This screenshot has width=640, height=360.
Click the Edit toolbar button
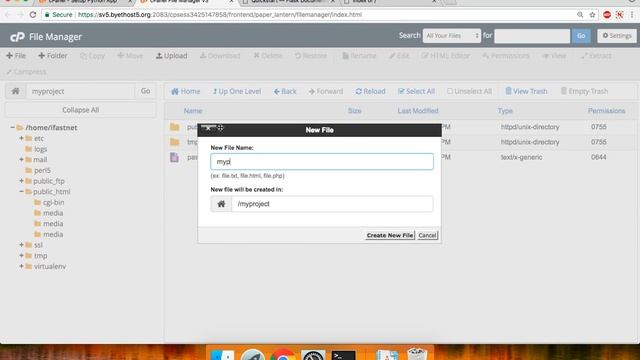tap(399, 56)
